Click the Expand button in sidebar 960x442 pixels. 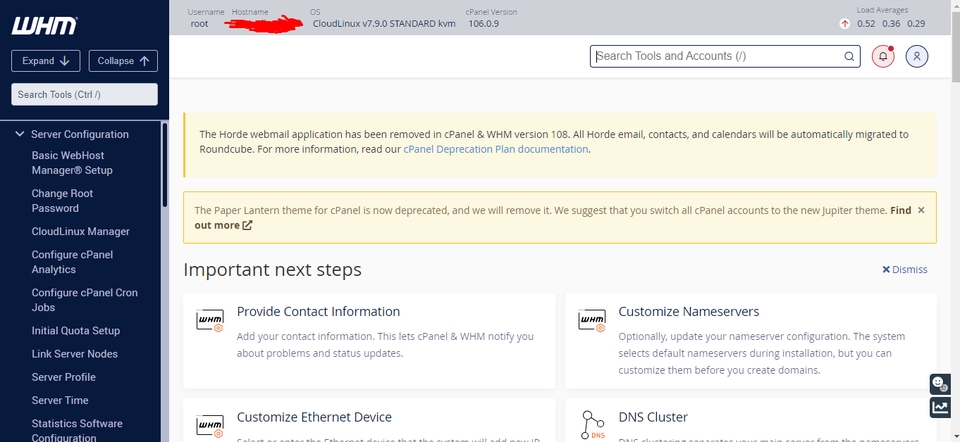45,61
